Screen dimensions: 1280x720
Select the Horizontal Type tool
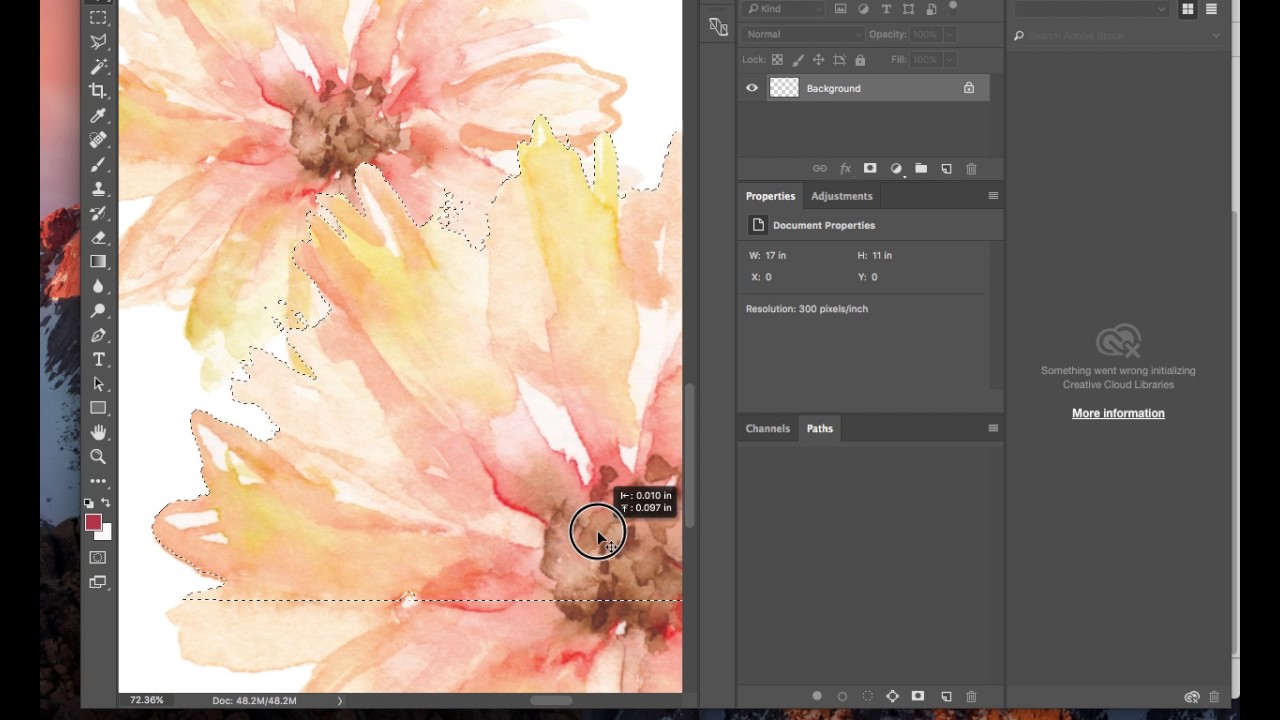click(98, 360)
